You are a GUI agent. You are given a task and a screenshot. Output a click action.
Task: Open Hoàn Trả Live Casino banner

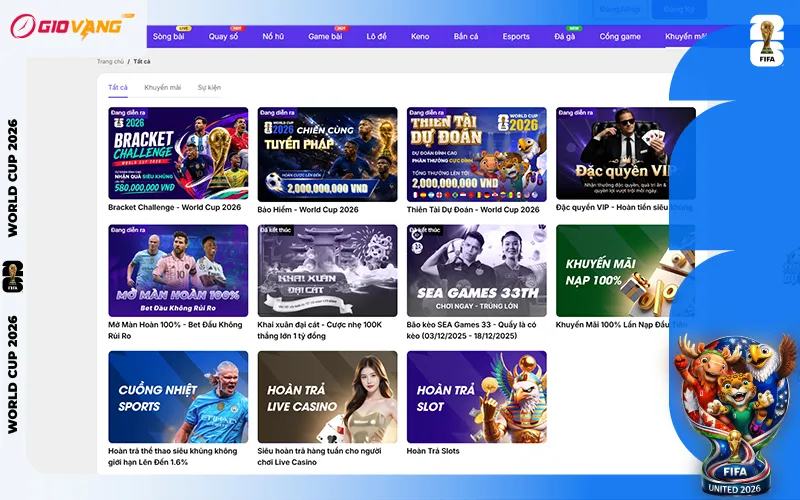(x=328, y=397)
